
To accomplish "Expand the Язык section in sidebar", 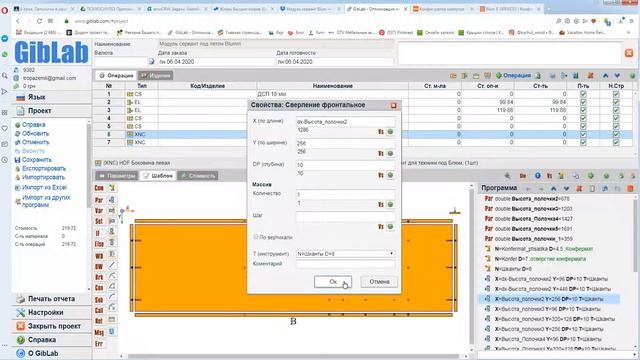I will [x=51, y=97].
